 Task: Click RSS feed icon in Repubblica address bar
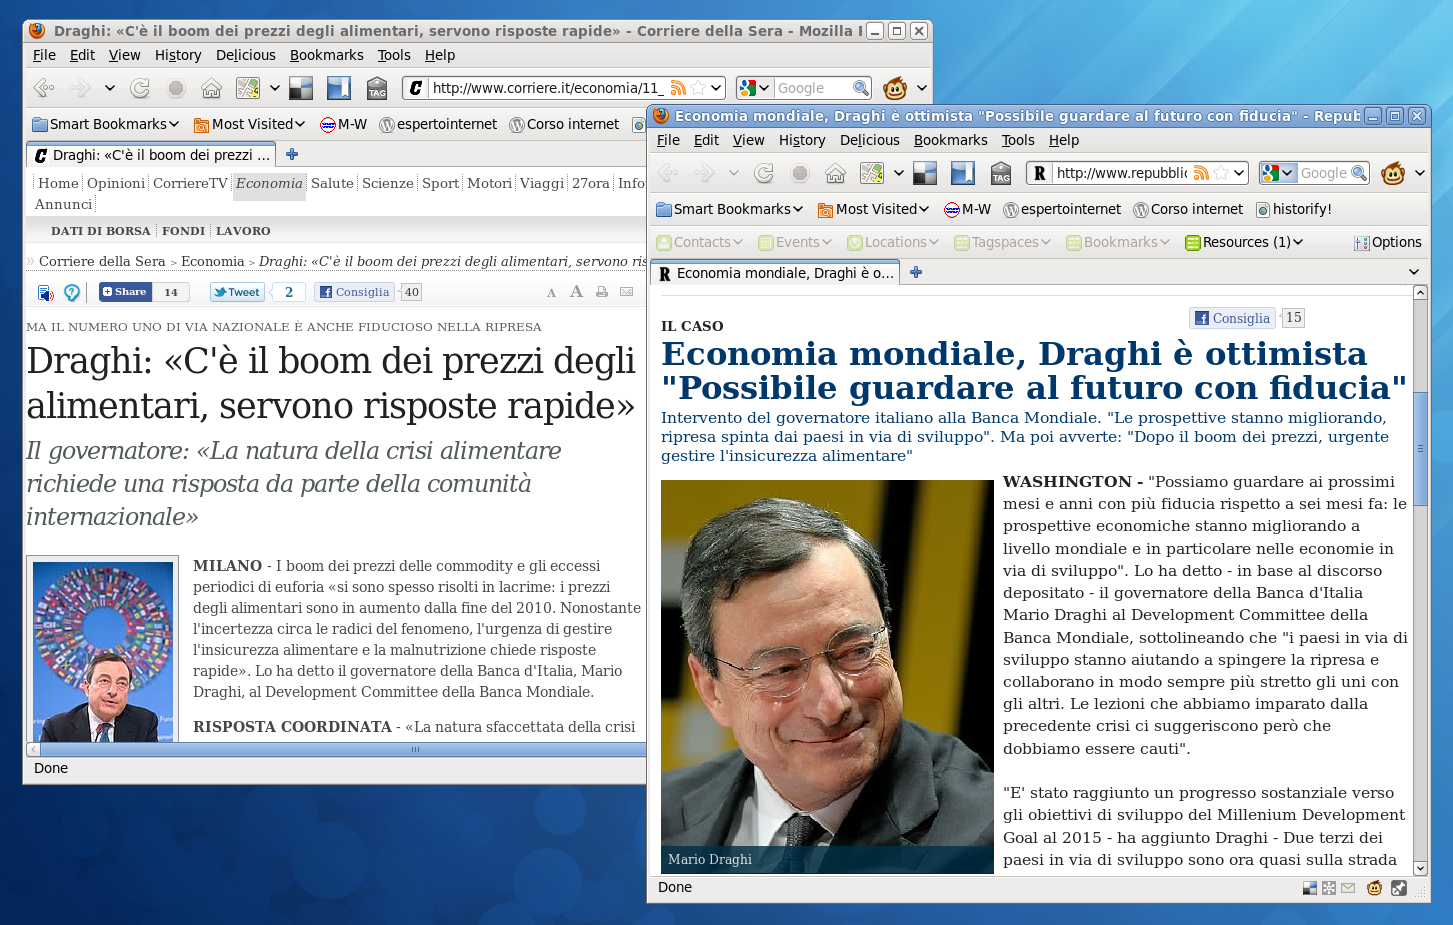pos(1201,173)
